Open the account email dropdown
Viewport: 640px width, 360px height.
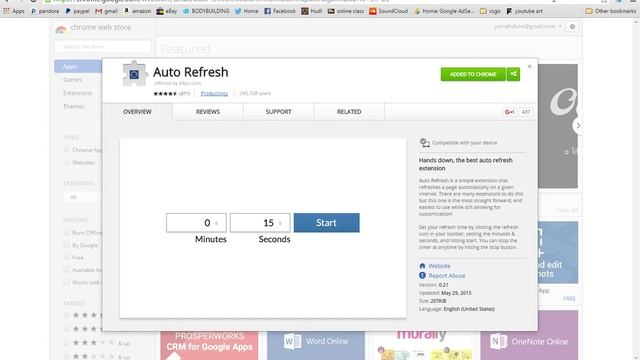528,27
